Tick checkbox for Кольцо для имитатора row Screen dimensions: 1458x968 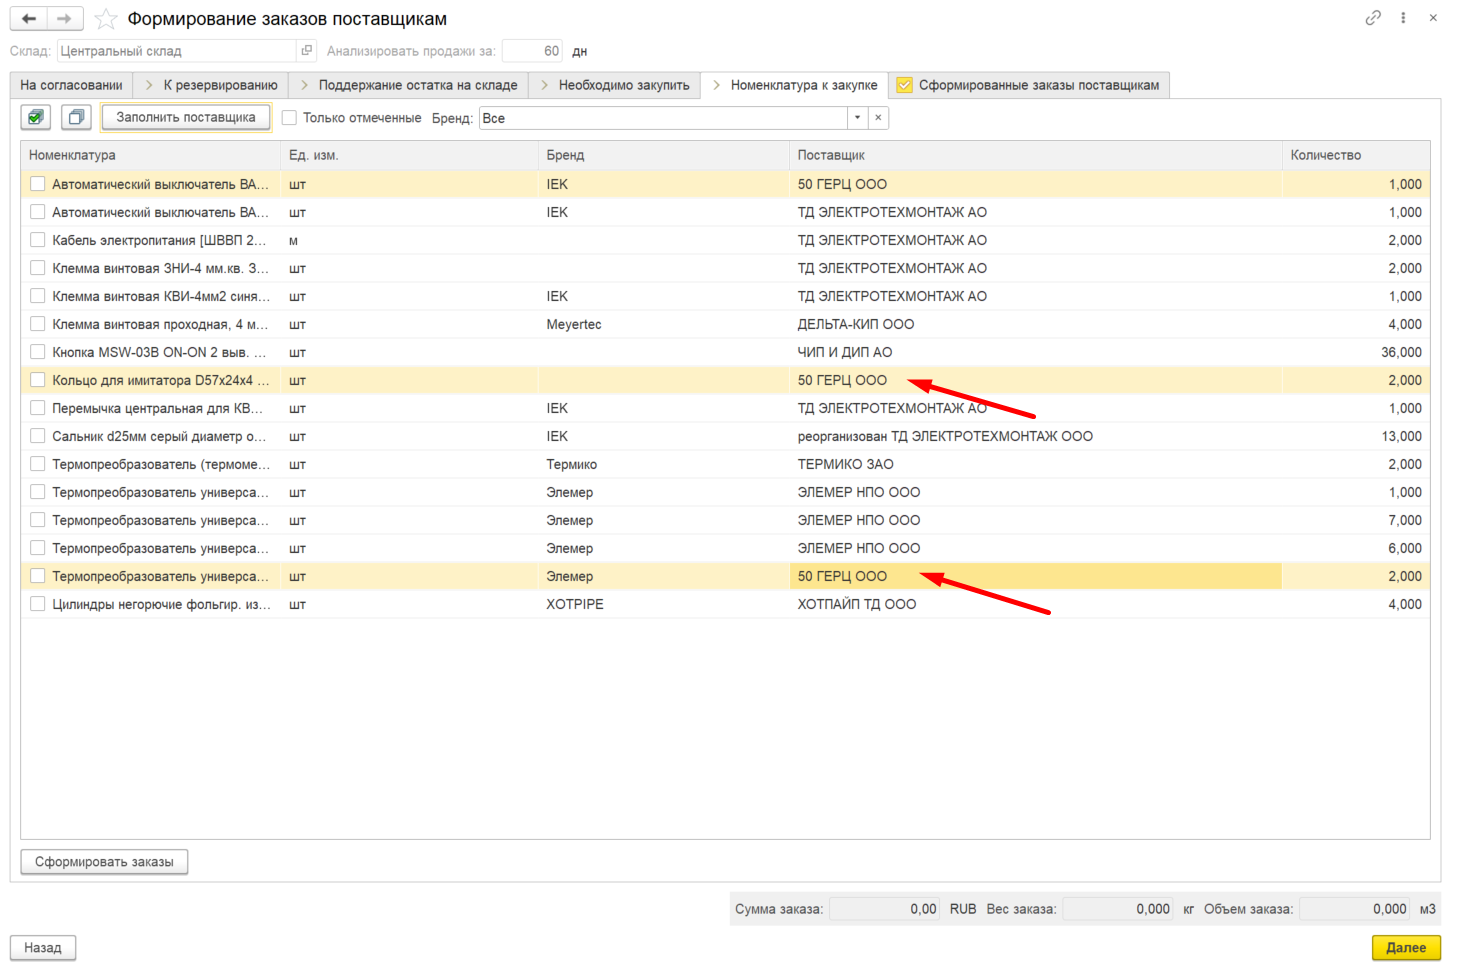point(37,380)
